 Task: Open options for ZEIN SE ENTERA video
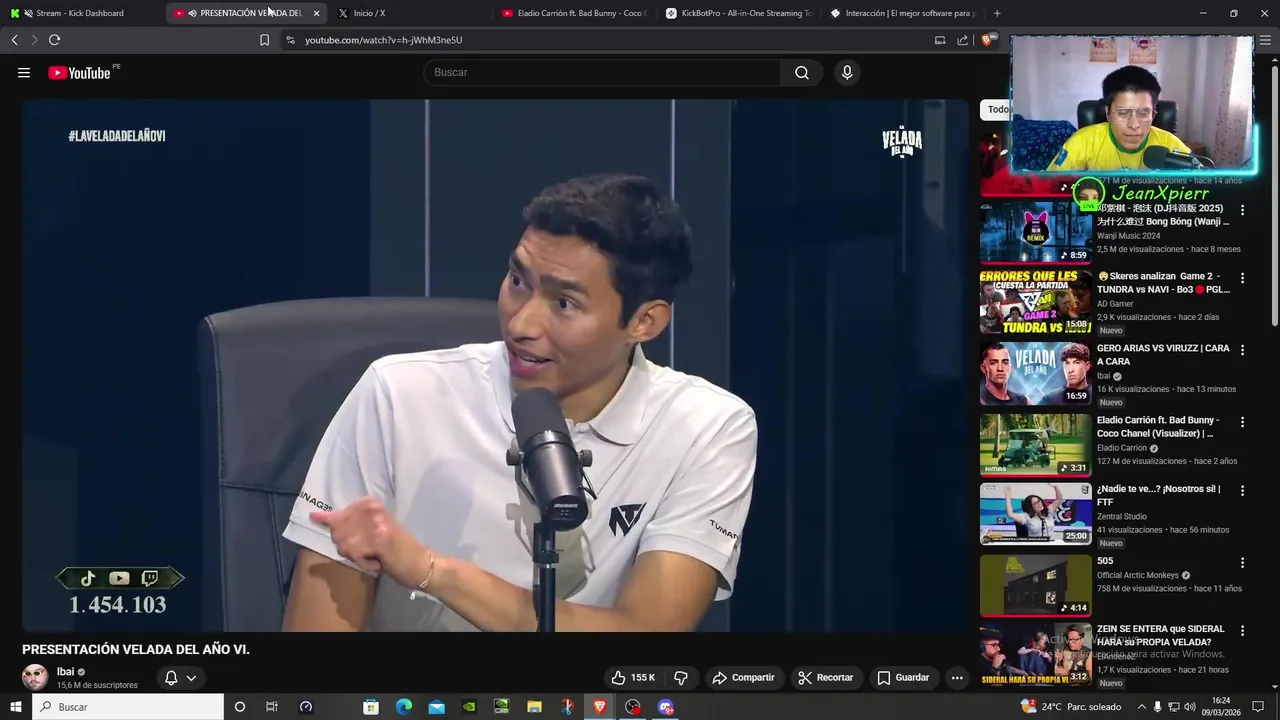1242,631
